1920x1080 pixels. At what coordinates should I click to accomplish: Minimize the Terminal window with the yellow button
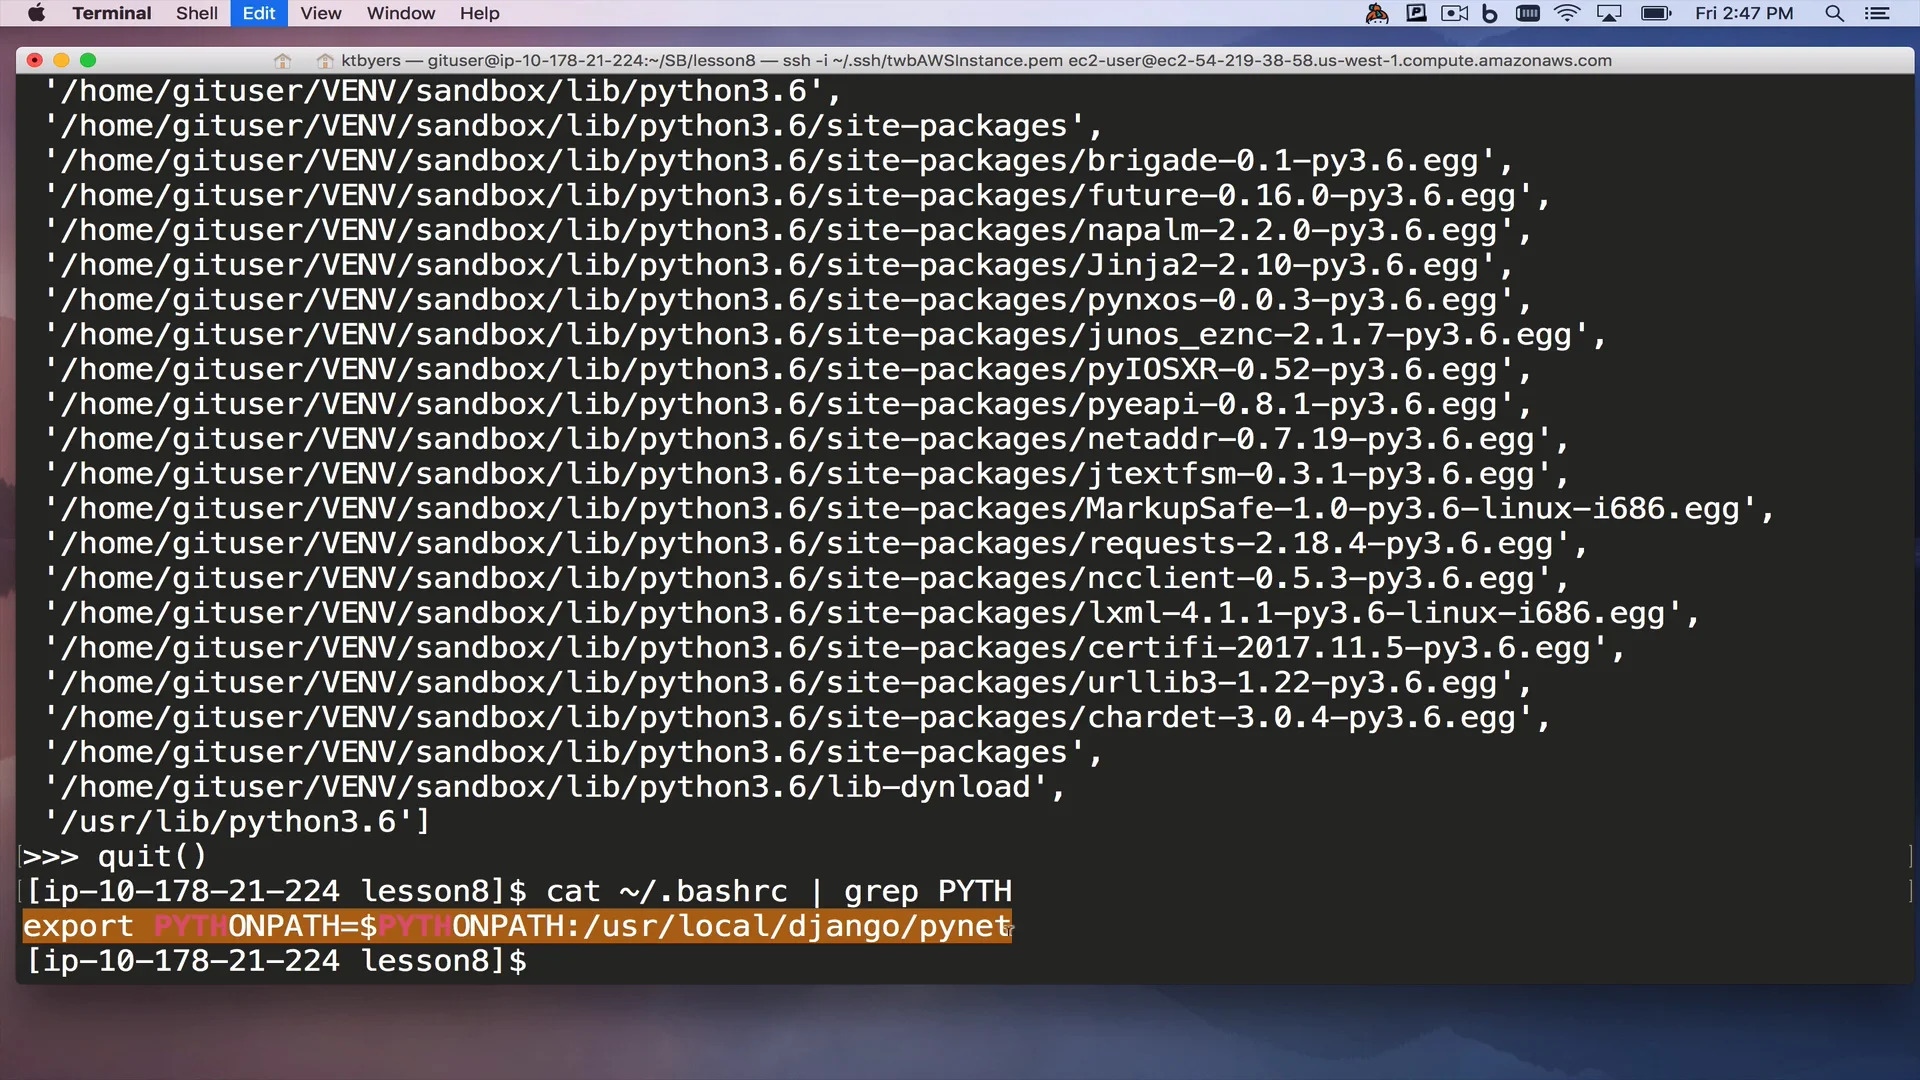coord(61,60)
